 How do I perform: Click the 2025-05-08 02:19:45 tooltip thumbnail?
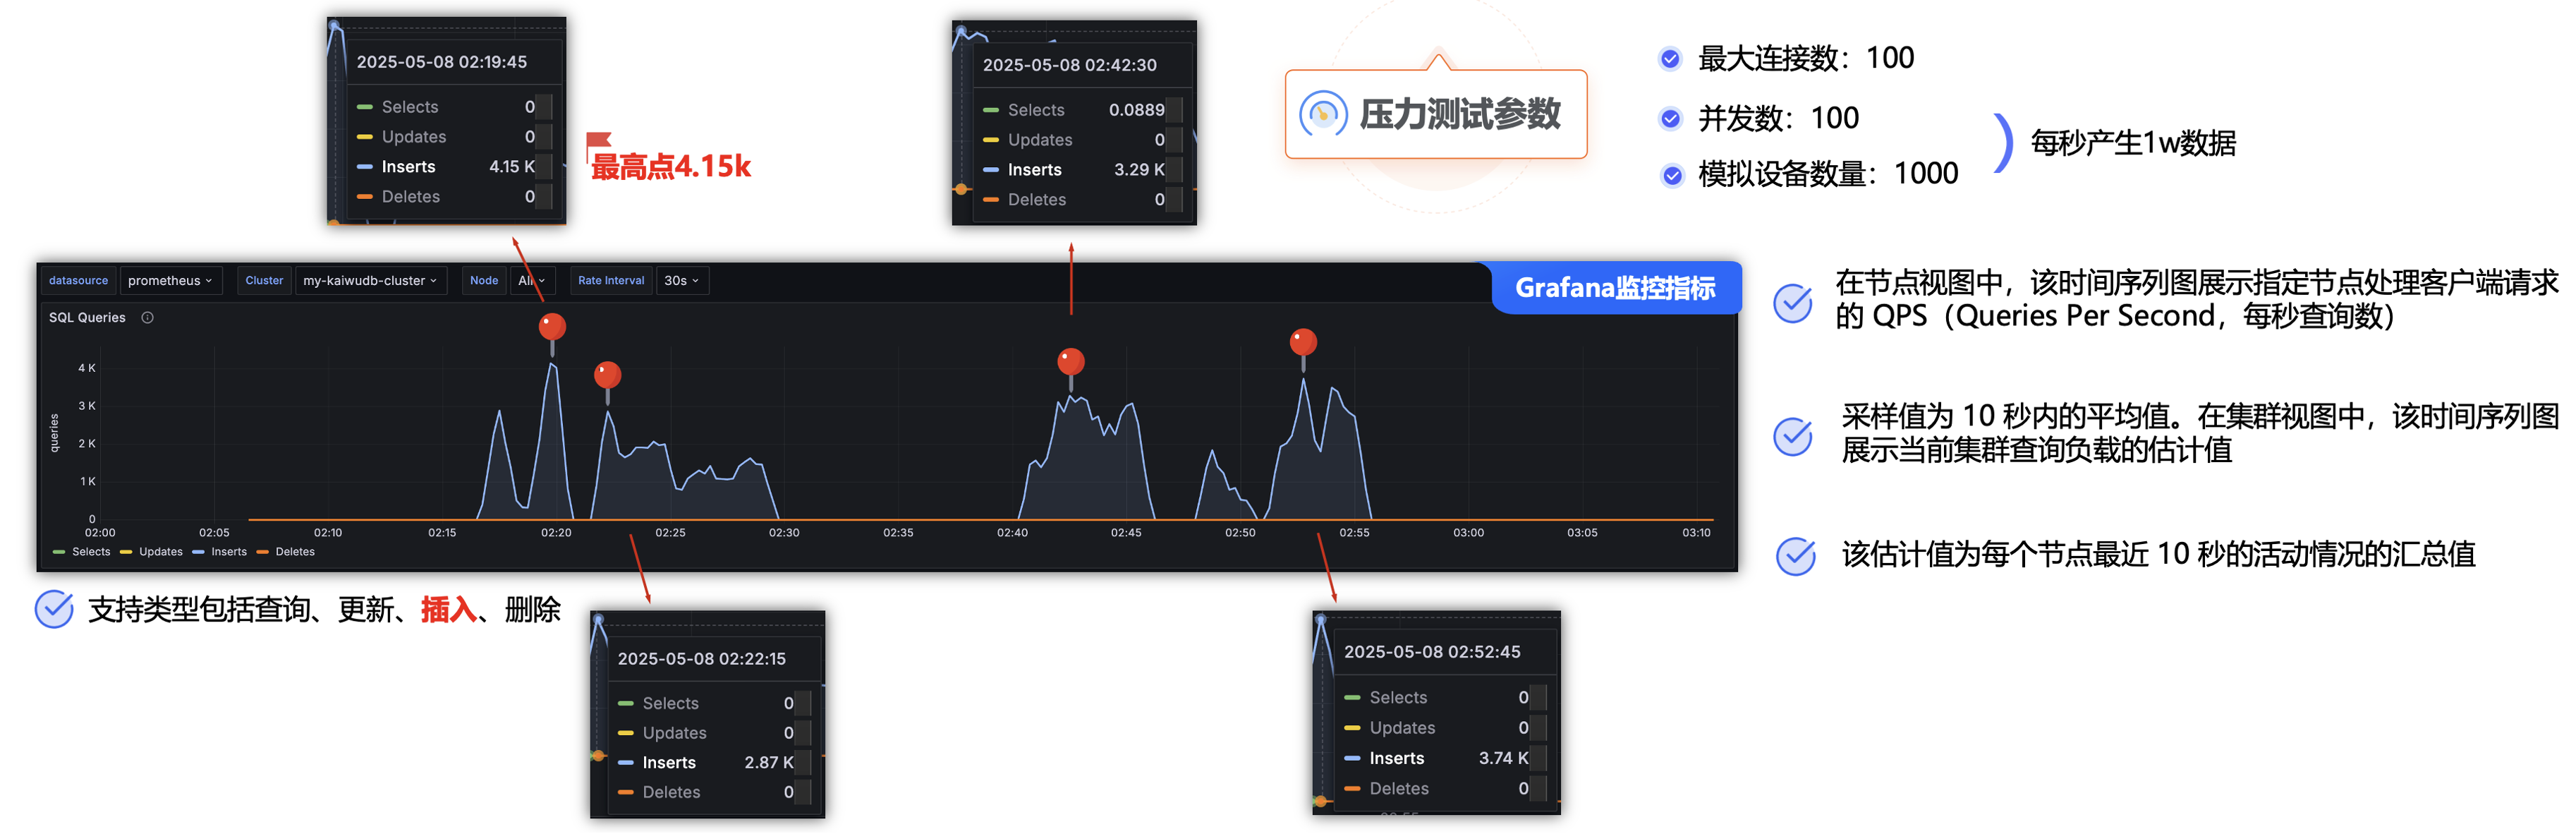(446, 120)
